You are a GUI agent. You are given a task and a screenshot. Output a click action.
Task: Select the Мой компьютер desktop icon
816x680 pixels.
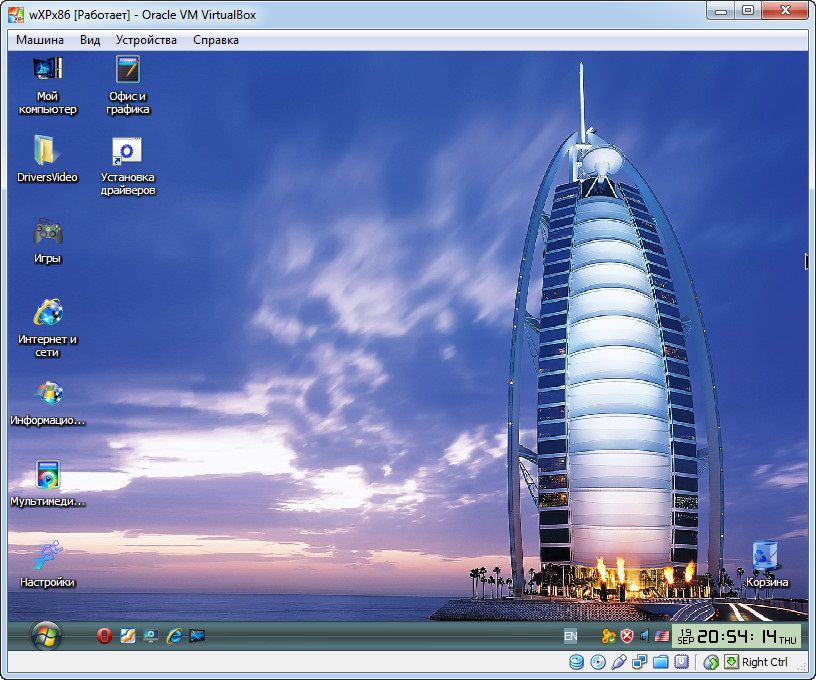(x=47, y=70)
